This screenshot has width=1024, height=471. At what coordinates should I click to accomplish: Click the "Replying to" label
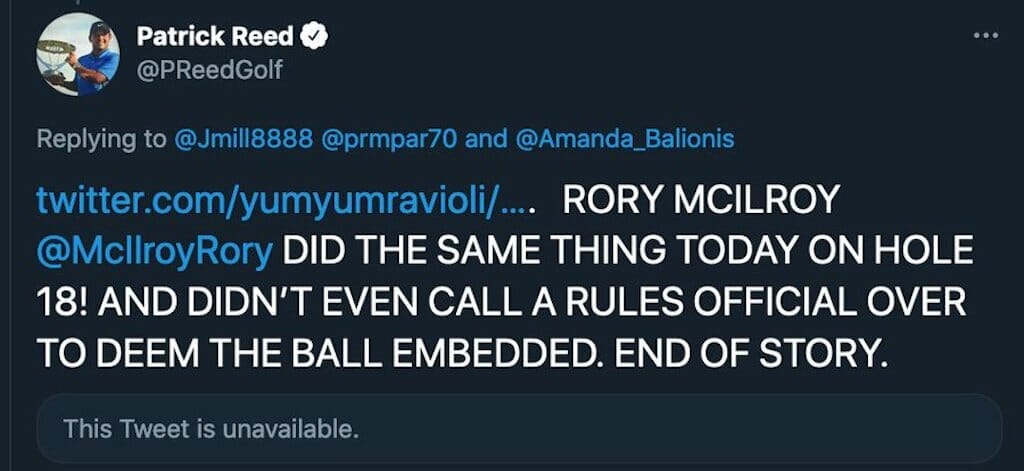coord(102,139)
